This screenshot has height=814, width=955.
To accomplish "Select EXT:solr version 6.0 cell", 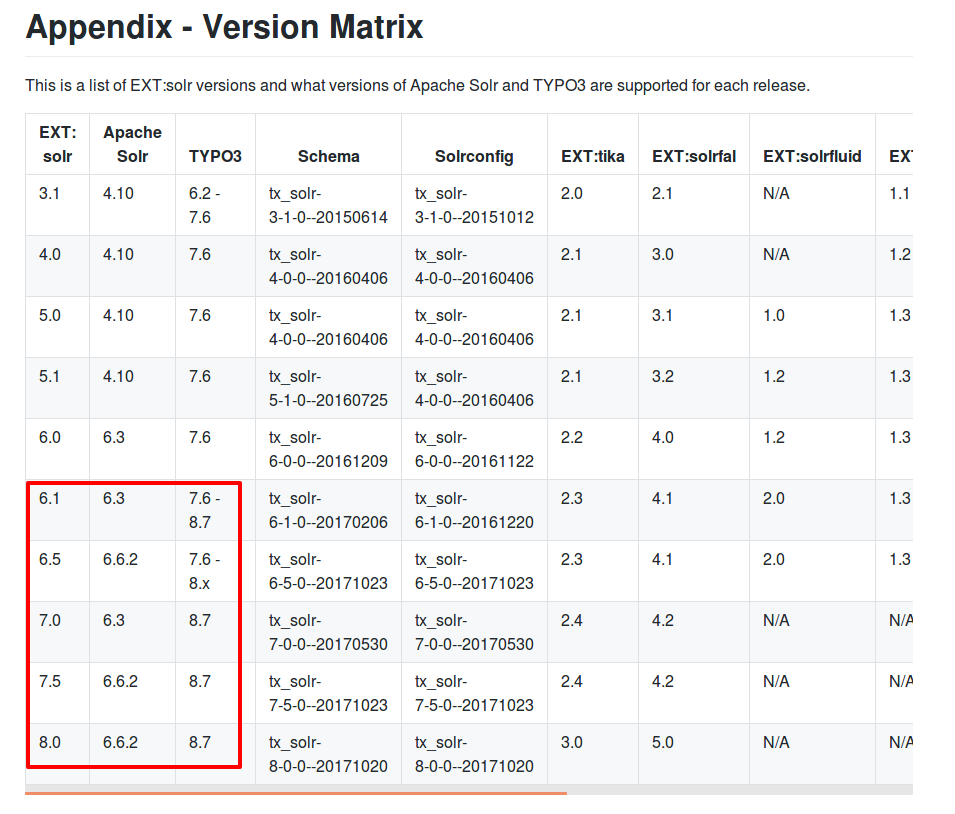I will tap(57, 449).
